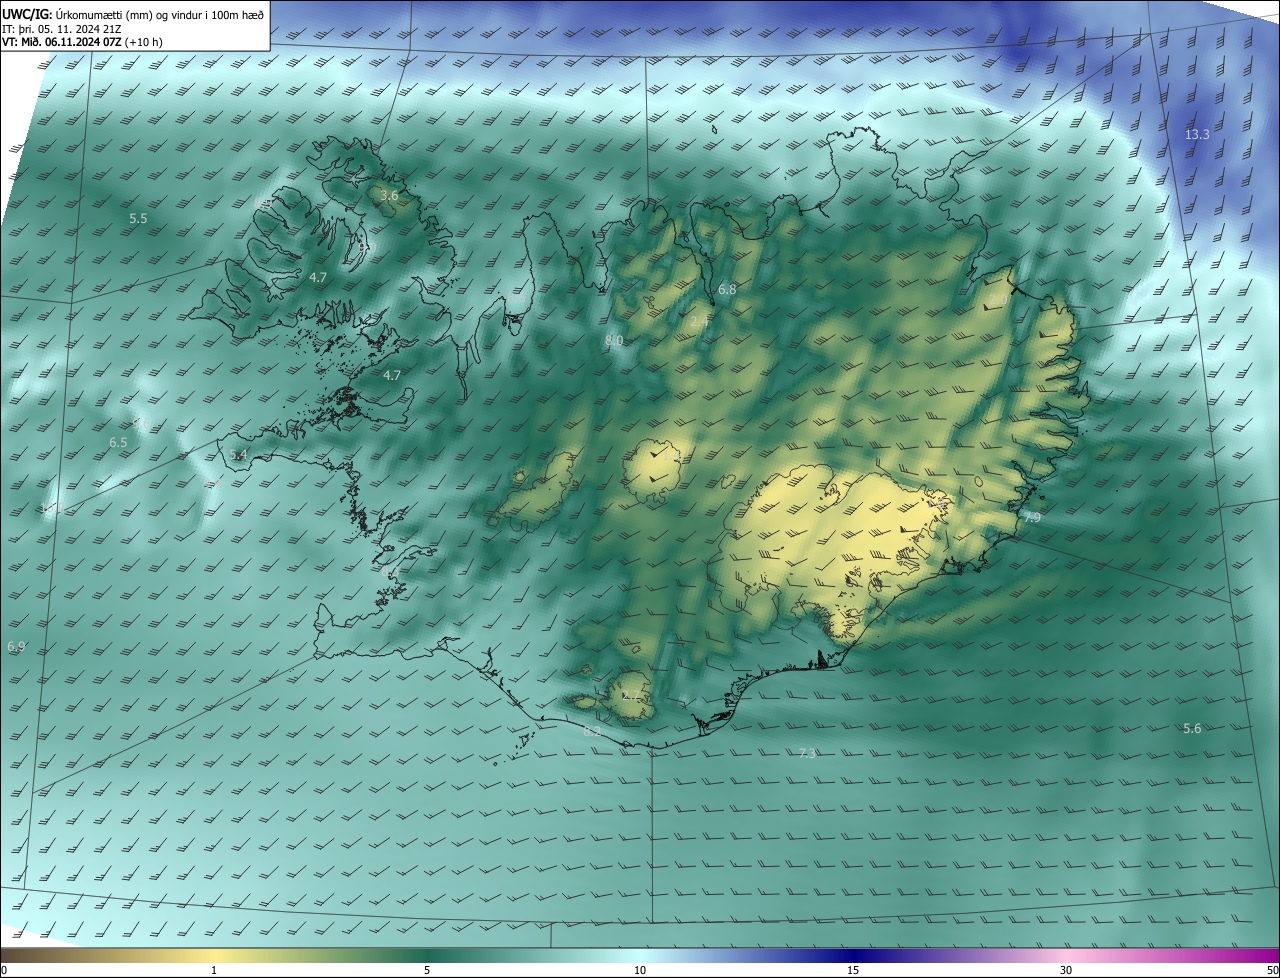
Task: Click the IT 05. 11. 2024 21Z line
Action: (x=62, y=28)
